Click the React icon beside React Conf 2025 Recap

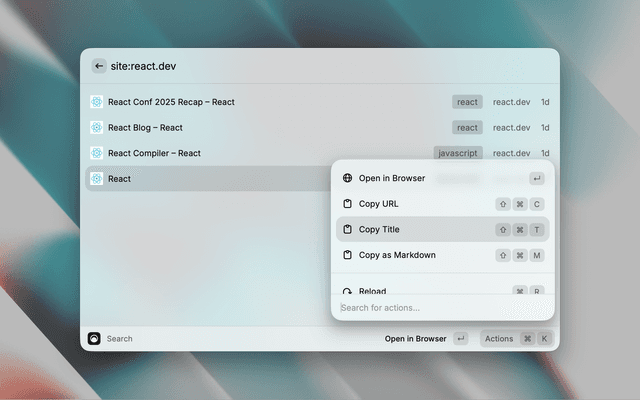(97, 102)
